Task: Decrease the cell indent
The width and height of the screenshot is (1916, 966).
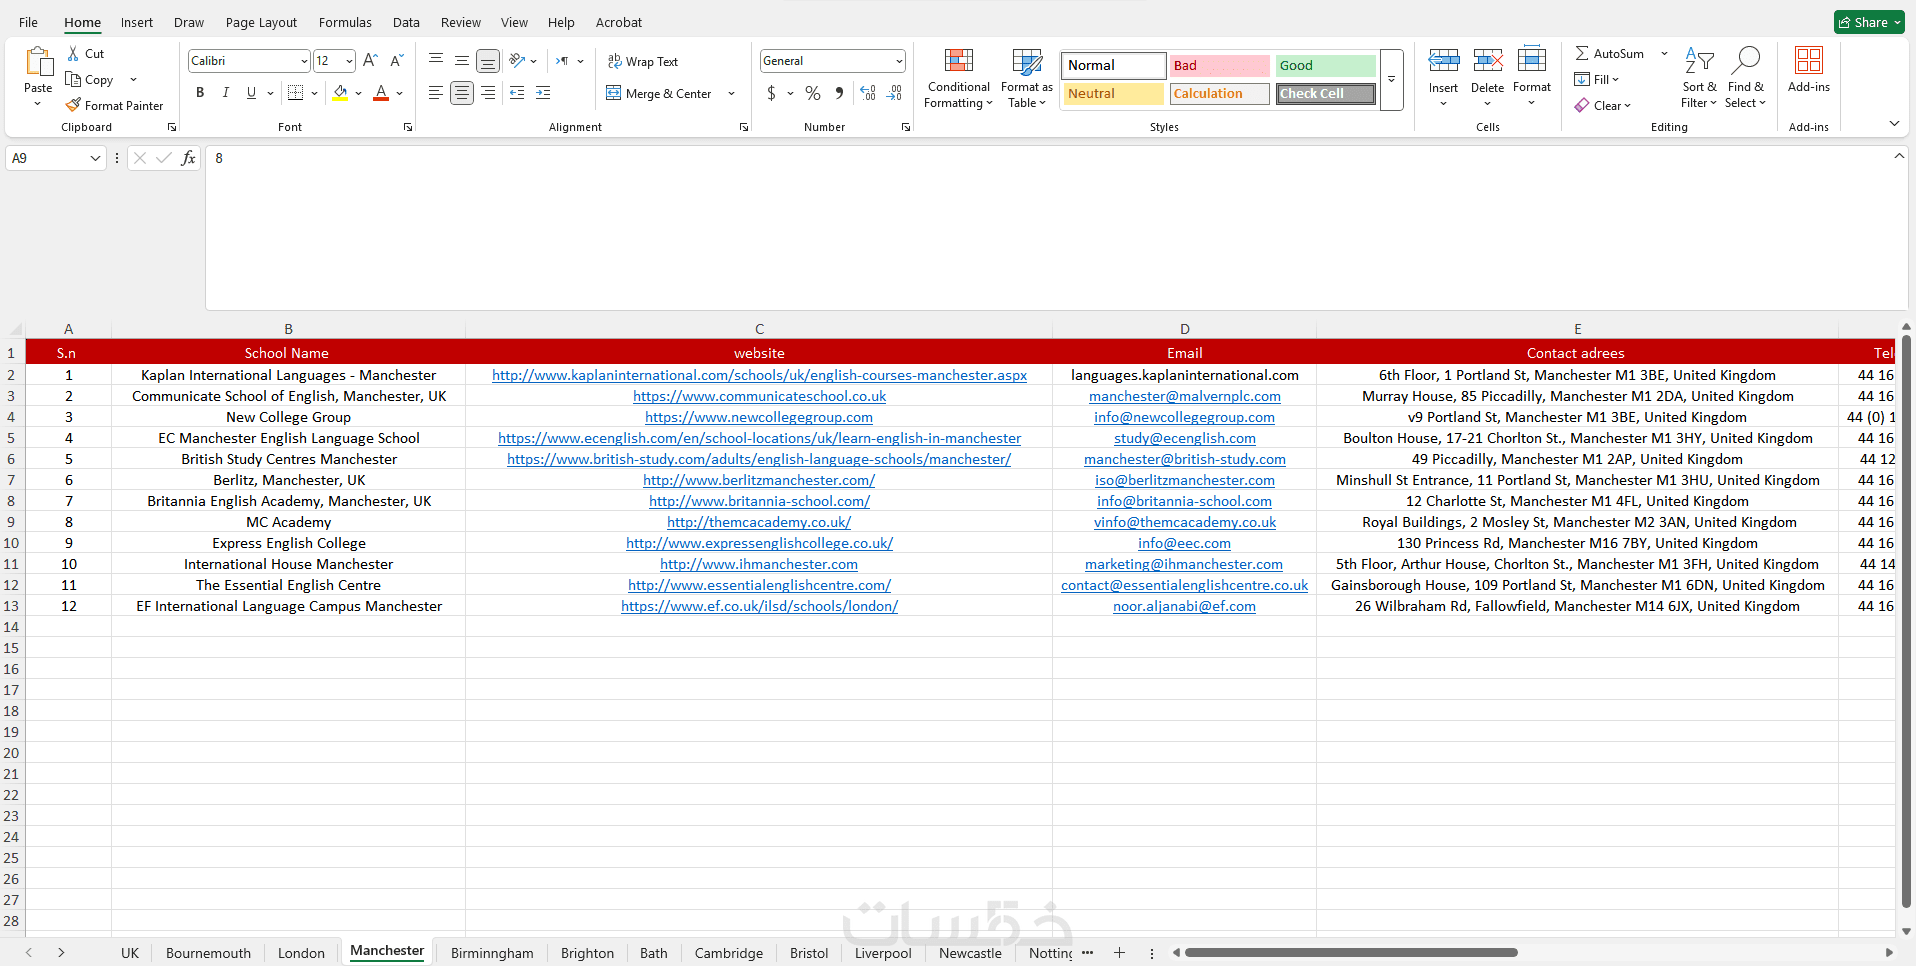Action: click(517, 93)
